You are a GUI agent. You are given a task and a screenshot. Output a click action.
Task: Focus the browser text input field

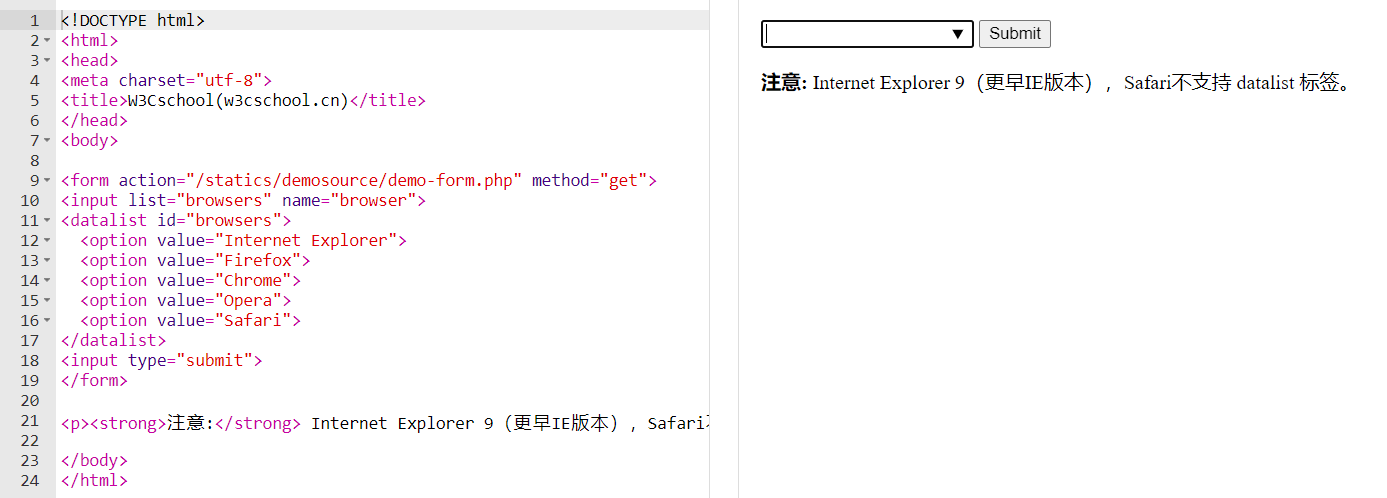tap(855, 34)
